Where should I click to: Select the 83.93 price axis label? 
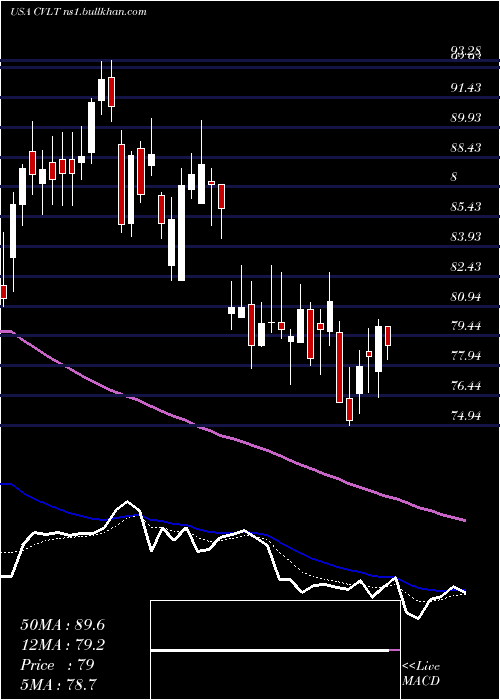(466, 236)
